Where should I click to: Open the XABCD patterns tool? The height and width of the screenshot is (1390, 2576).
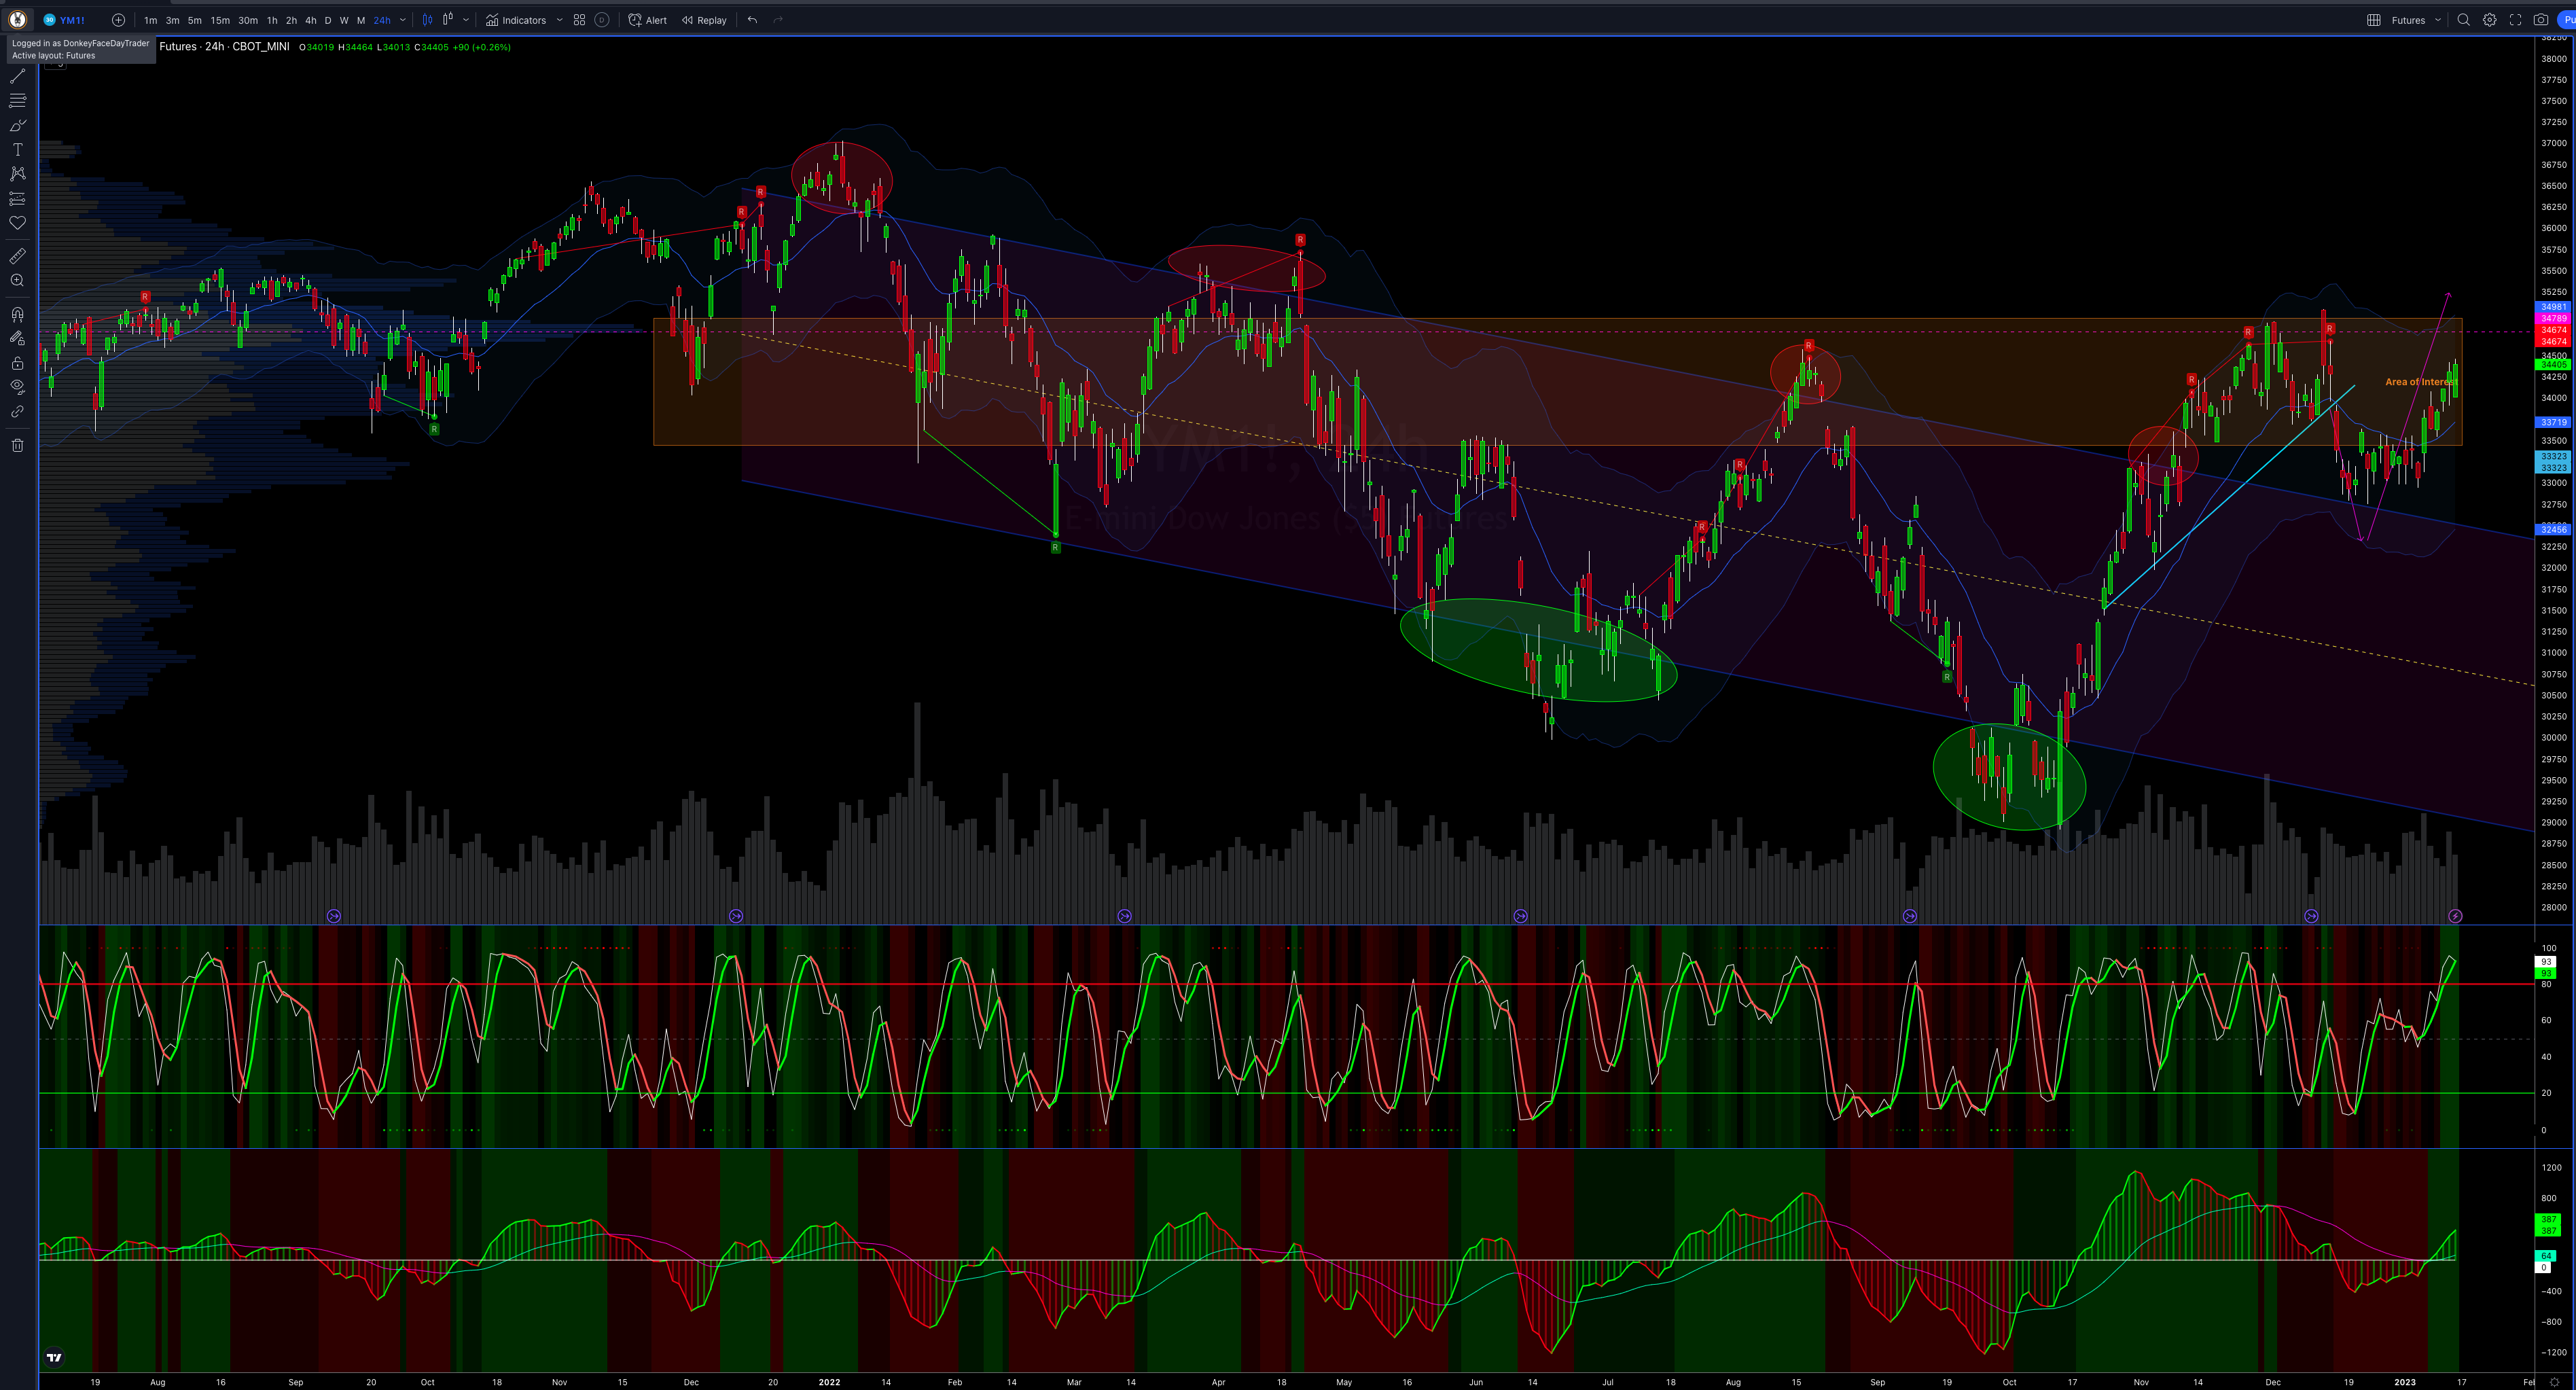(x=17, y=173)
